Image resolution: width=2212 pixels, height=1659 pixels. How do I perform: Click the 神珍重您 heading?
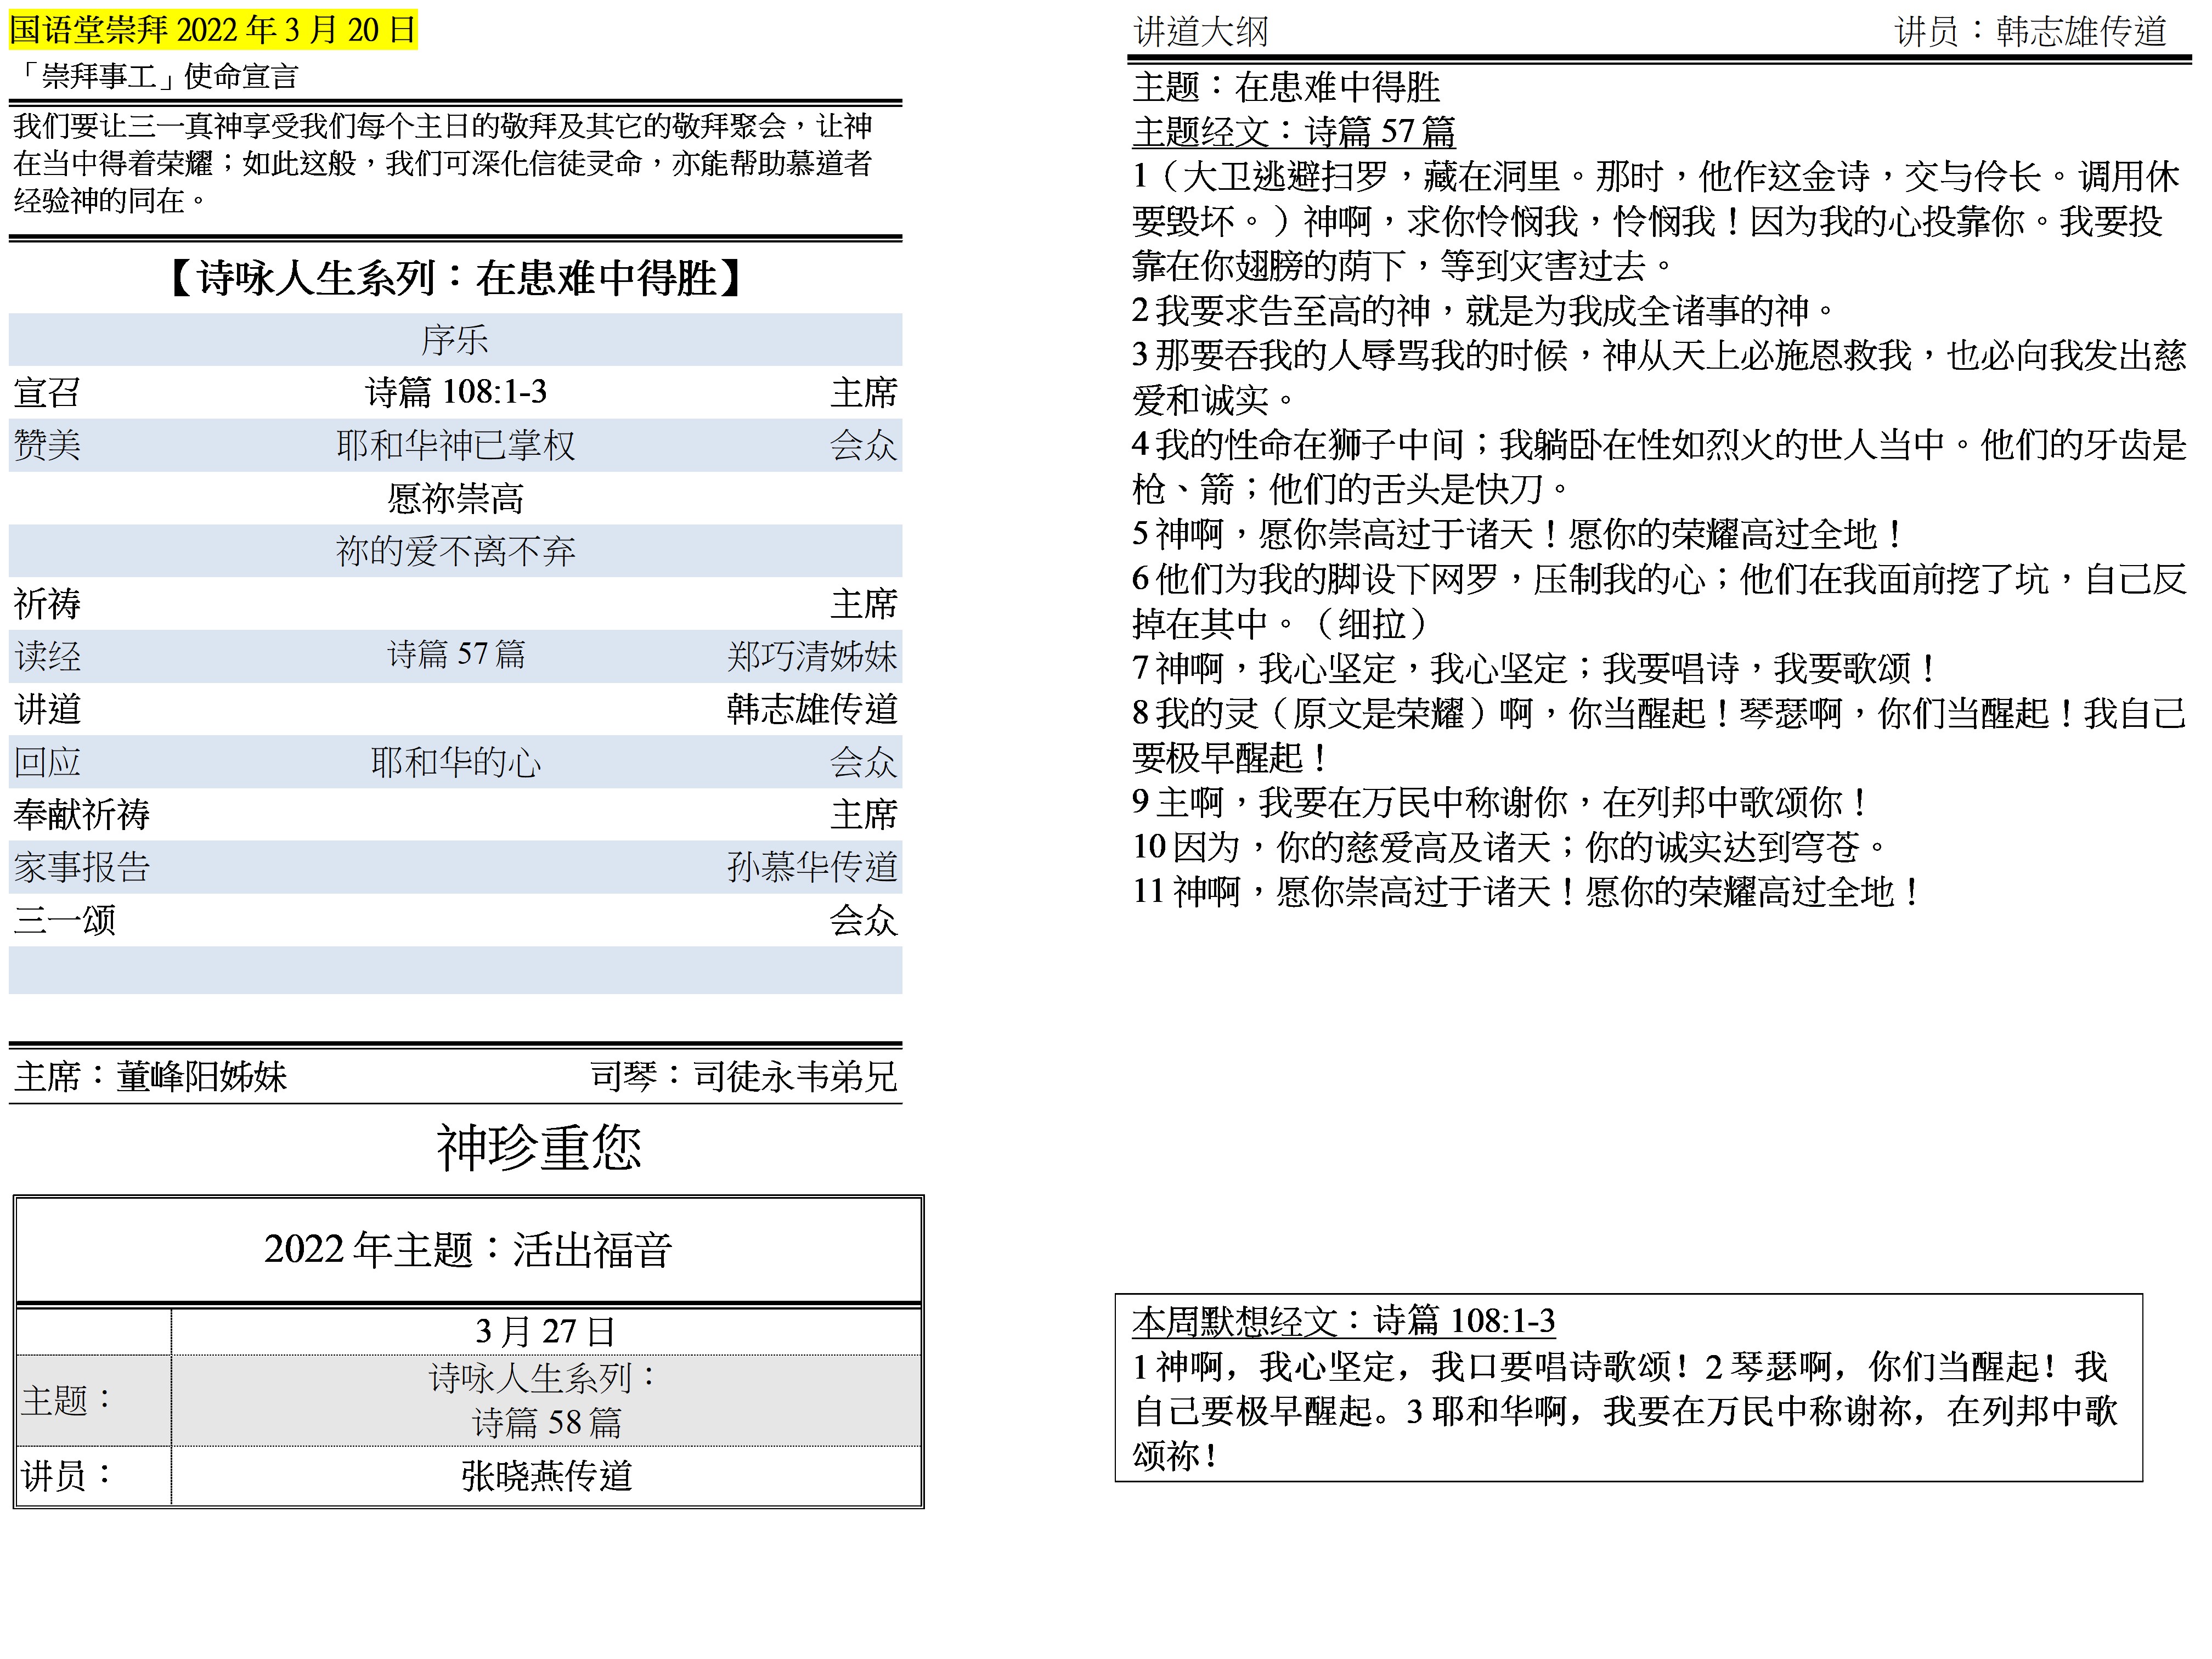tap(538, 1147)
